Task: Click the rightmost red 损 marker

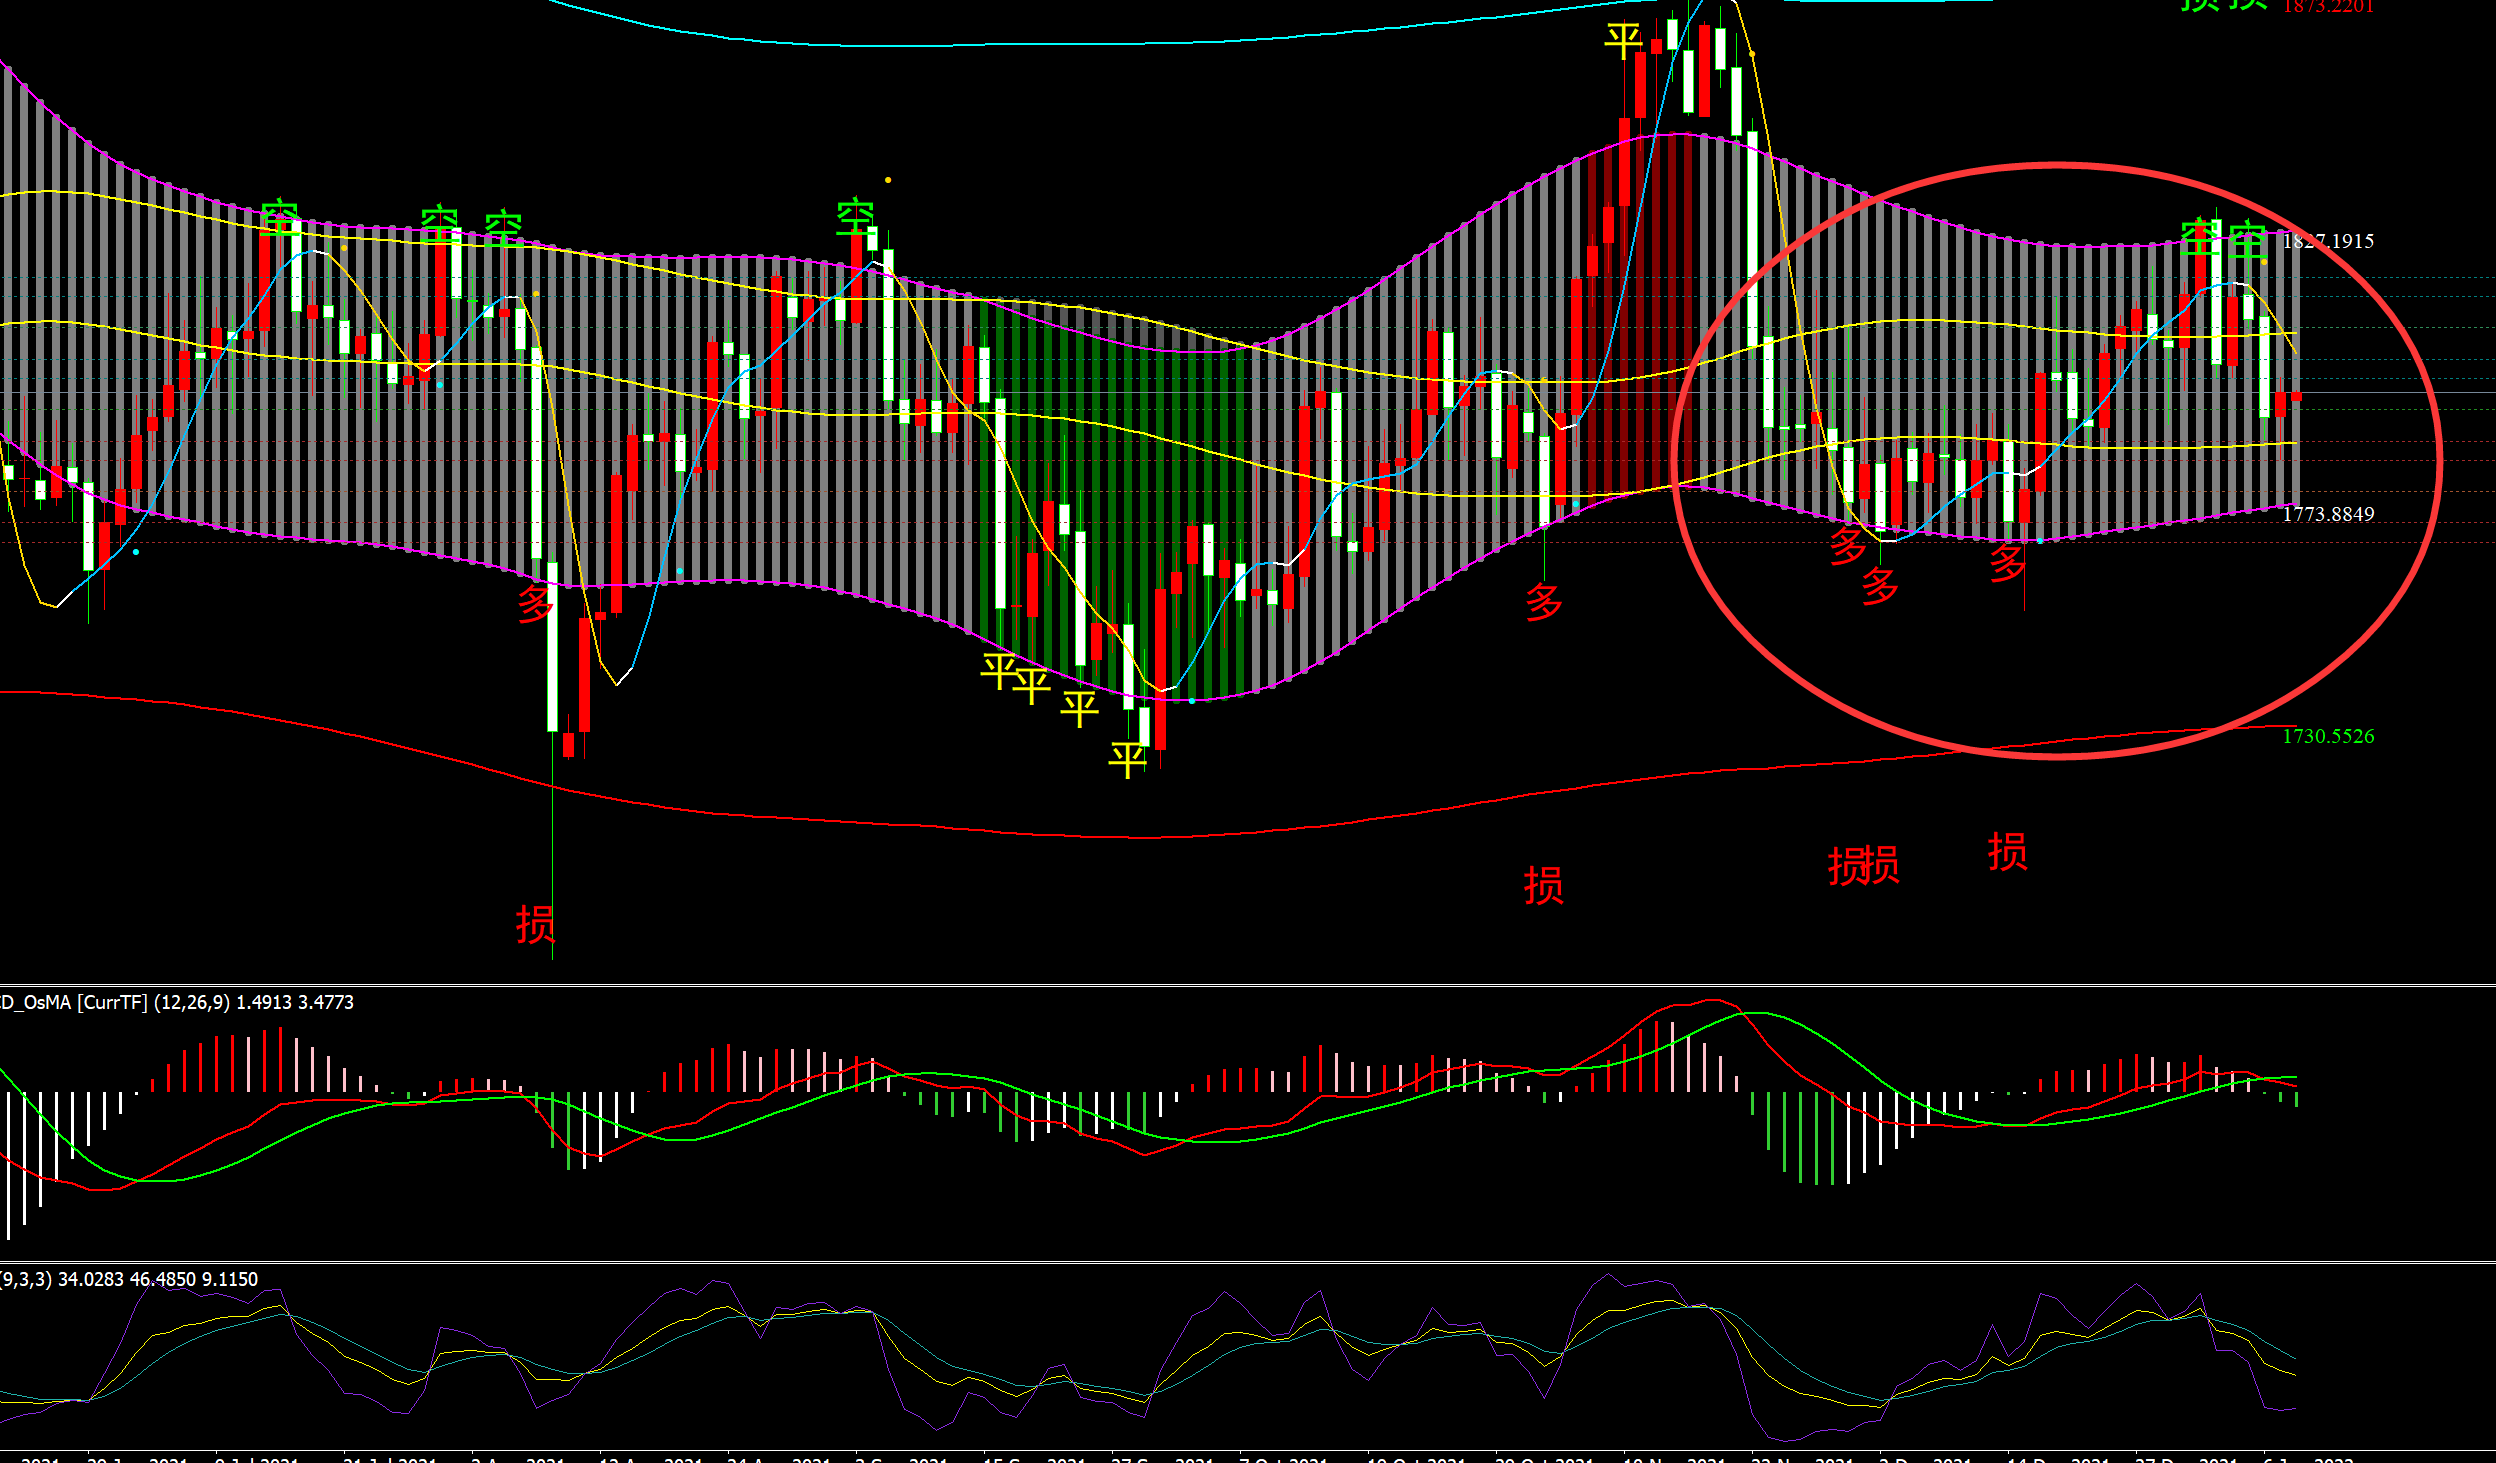Action: pyautogui.click(x=2007, y=852)
